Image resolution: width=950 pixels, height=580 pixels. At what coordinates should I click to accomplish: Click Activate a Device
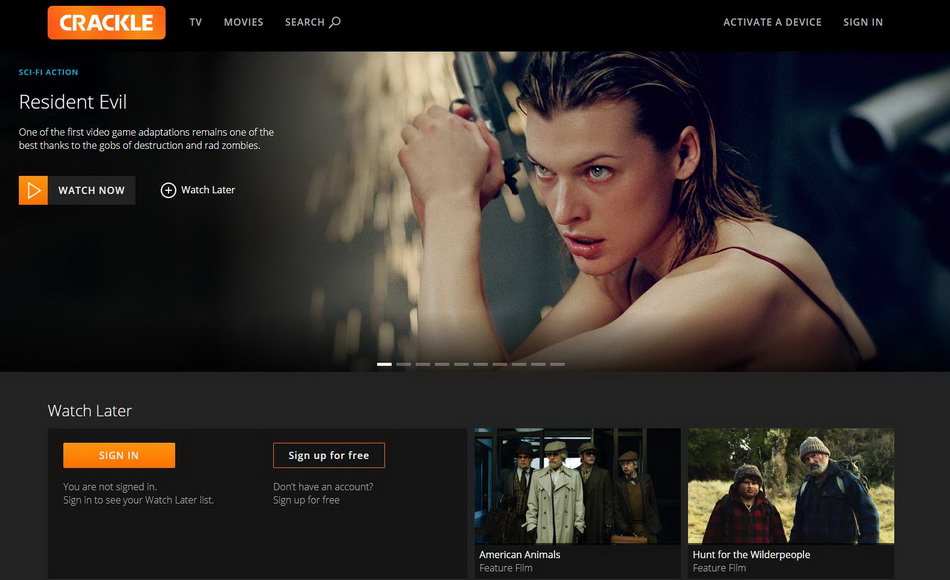tap(772, 21)
